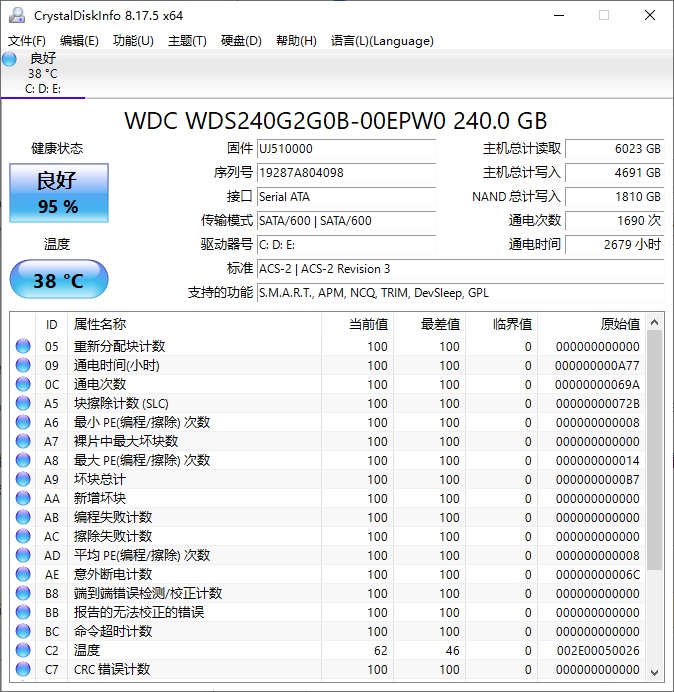The height and width of the screenshot is (692, 674).
Task: Click status orb for BC 命令超时计数
Action: tap(23, 631)
